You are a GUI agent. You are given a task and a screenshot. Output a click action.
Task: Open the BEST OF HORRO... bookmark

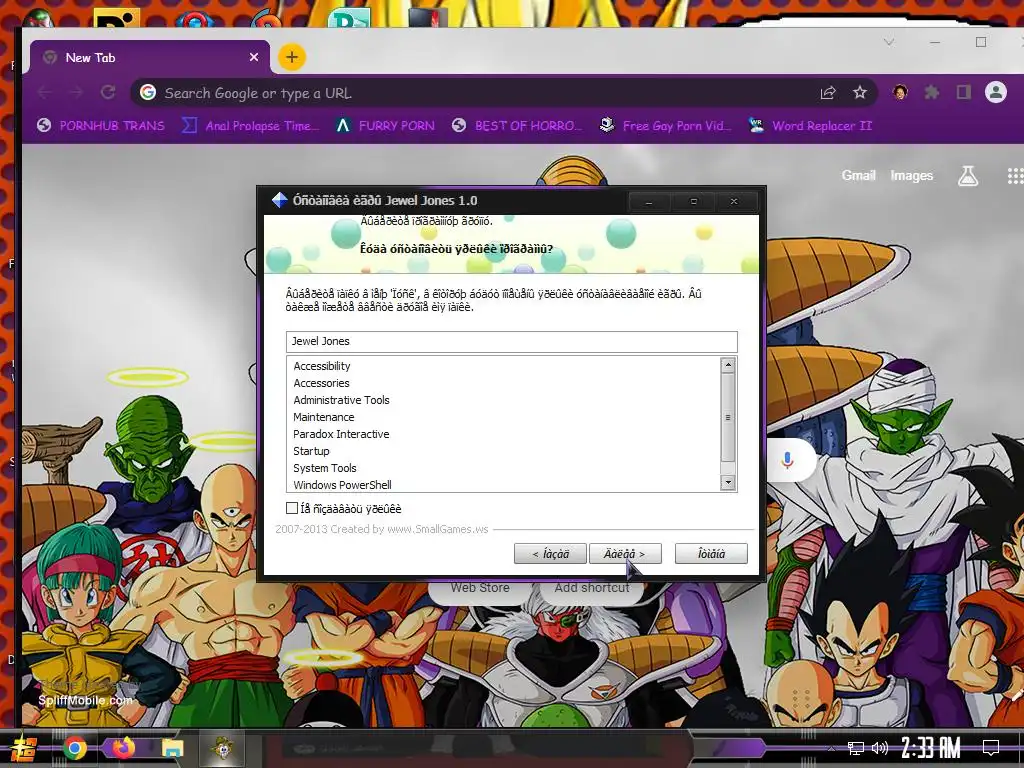point(517,125)
